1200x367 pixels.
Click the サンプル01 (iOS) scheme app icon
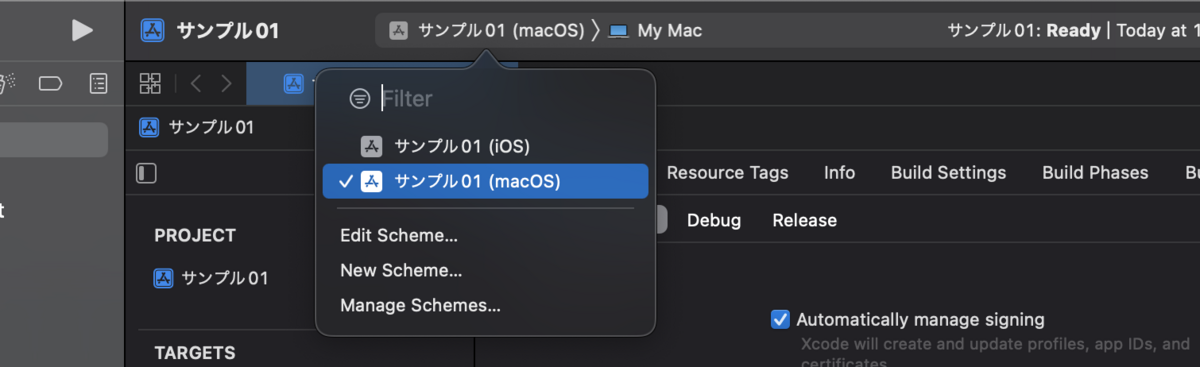point(372,147)
